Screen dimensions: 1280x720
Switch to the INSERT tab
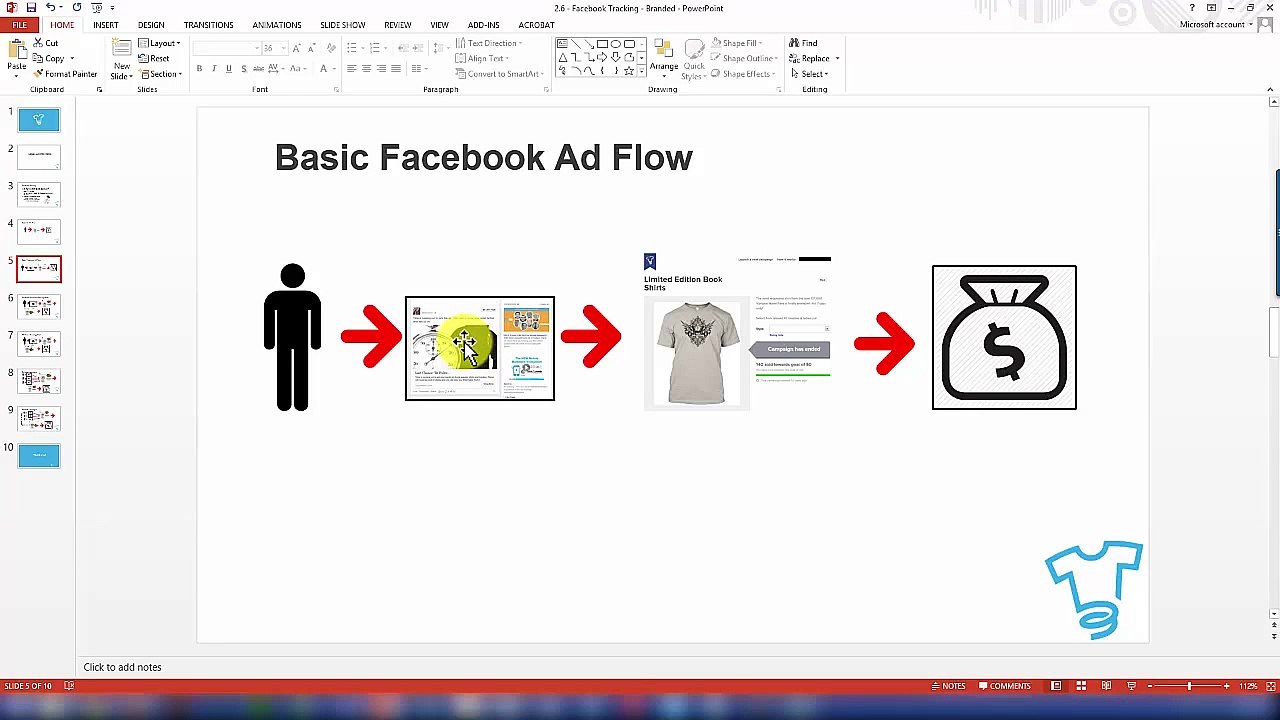tap(105, 25)
